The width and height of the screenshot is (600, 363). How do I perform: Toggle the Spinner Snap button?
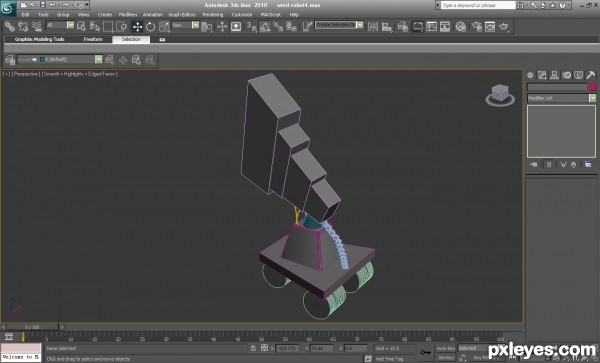[291, 26]
